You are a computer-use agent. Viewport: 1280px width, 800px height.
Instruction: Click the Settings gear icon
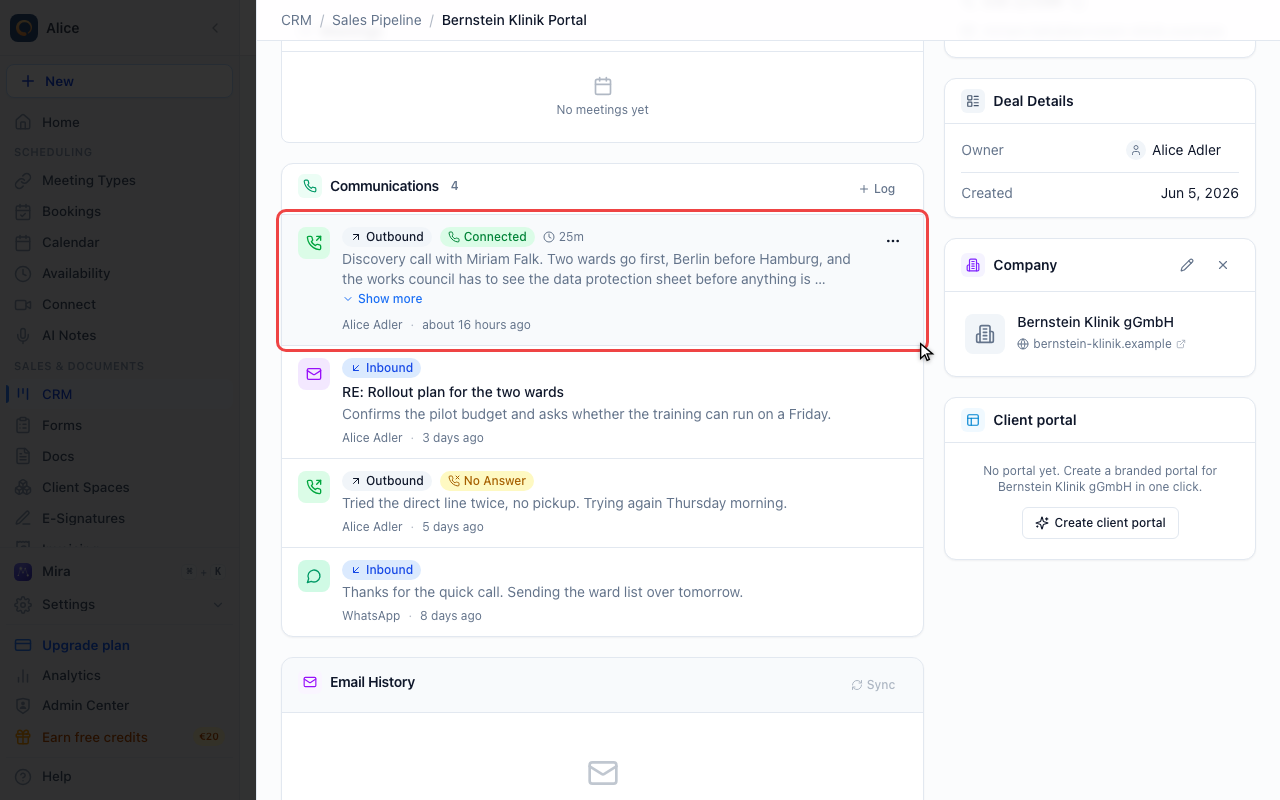pos(23,604)
